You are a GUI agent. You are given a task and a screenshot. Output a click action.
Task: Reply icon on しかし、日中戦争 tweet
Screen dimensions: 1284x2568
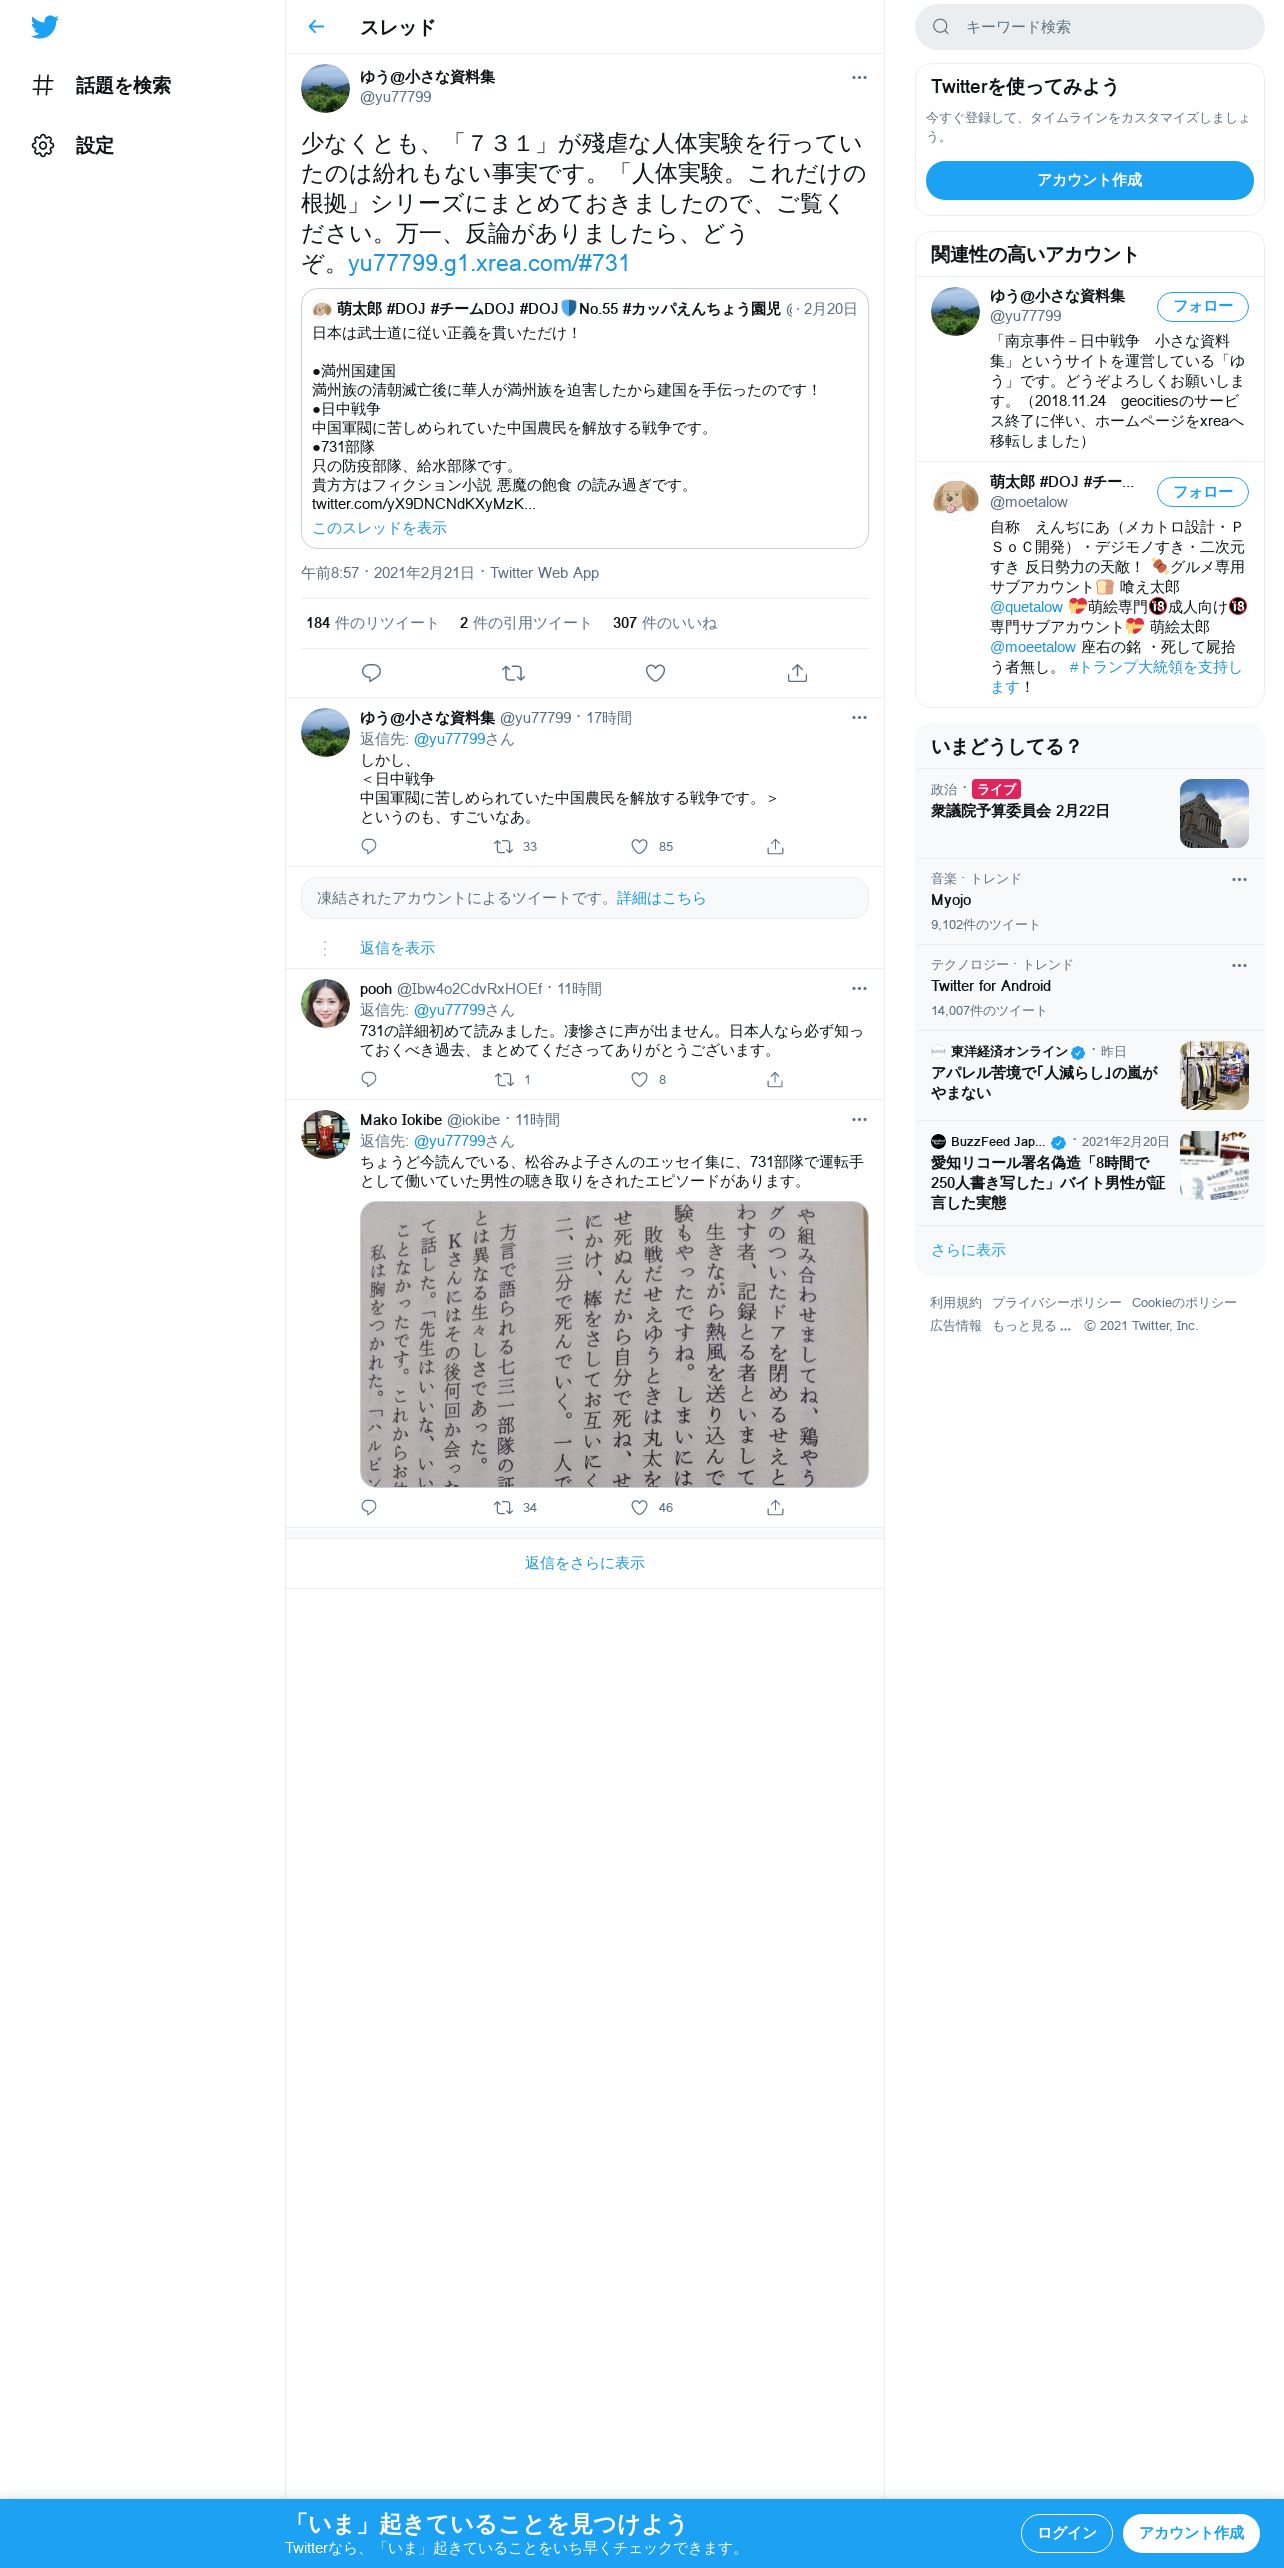point(369,846)
